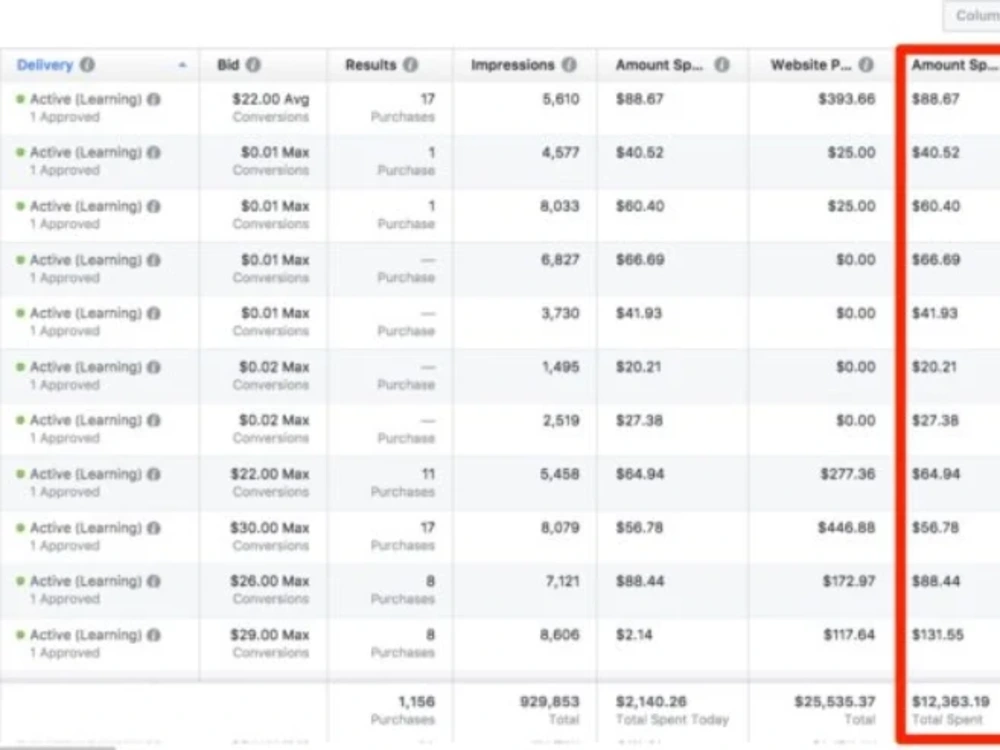
Task: Click the 5,610 impressions value
Action: coord(561,99)
